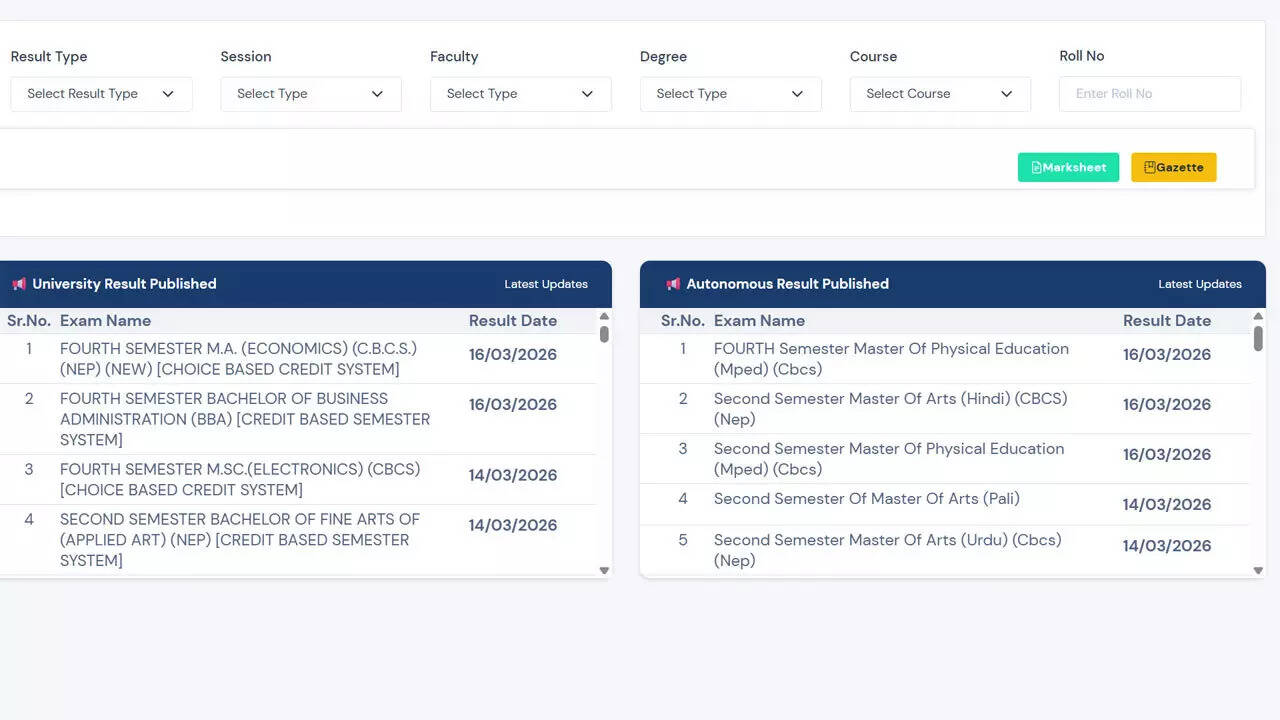Open the Select Result Type dropdown
This screenshot has width=1280, height=720.
[101, 94]
